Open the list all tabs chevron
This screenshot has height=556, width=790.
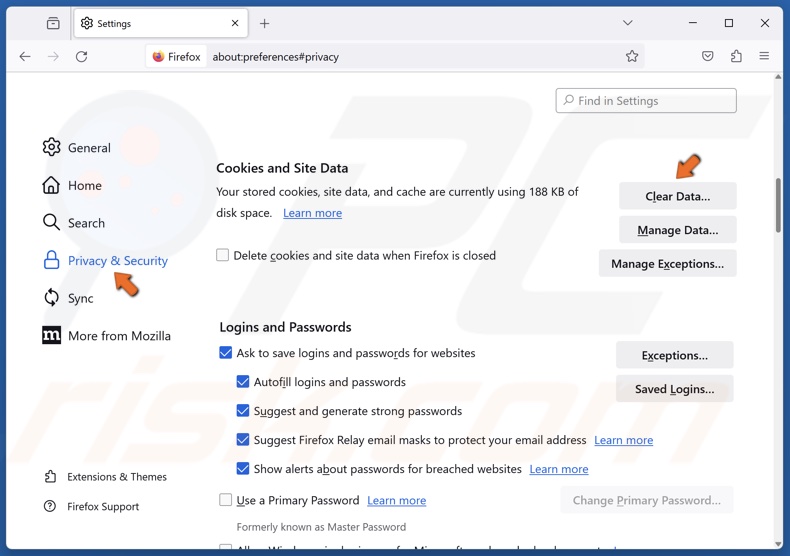(628, 23)
